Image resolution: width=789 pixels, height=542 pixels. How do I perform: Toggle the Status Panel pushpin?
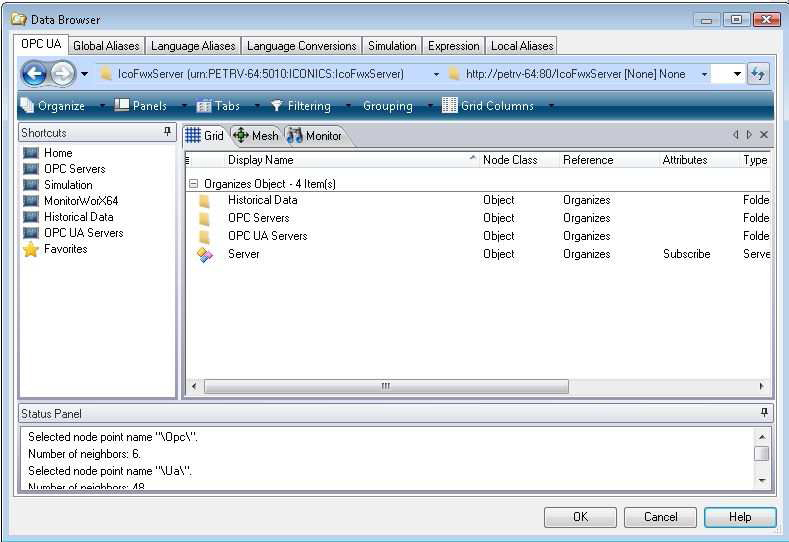pyautogui.click(x=765, y=413)
